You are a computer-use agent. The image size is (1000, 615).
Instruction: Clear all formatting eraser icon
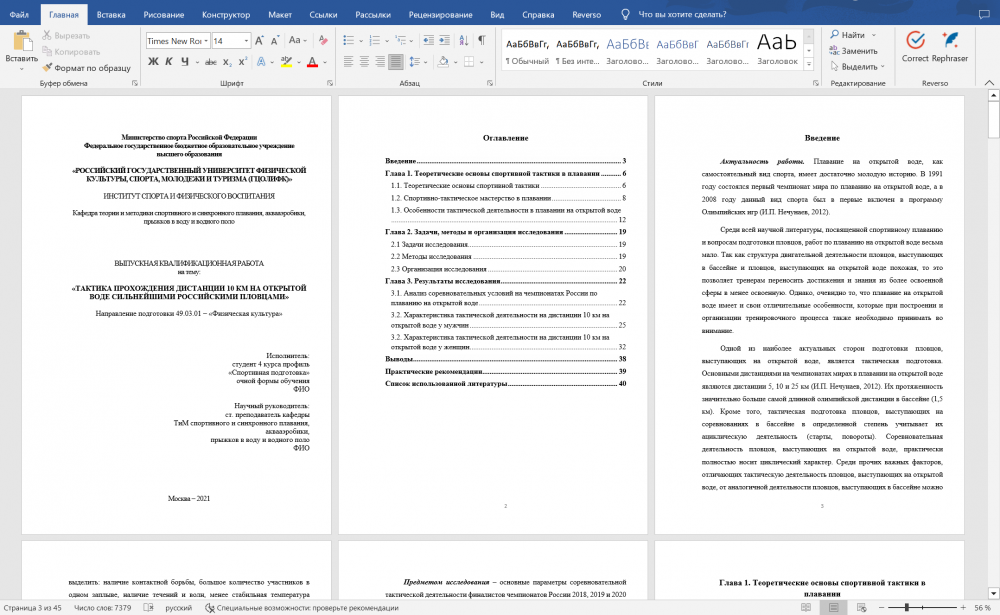pos(323,40)
